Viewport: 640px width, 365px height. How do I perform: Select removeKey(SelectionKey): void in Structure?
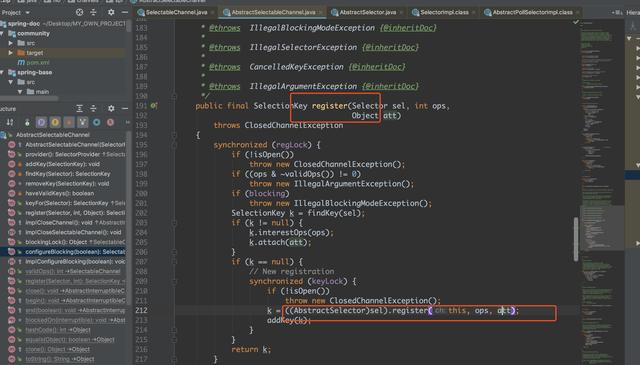(67, 184)
